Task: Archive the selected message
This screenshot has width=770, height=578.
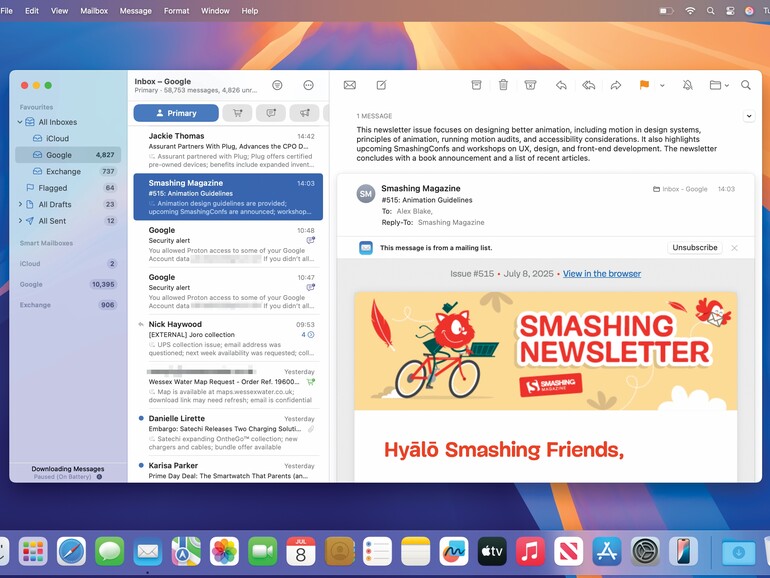Action: (x=476, y=85)
